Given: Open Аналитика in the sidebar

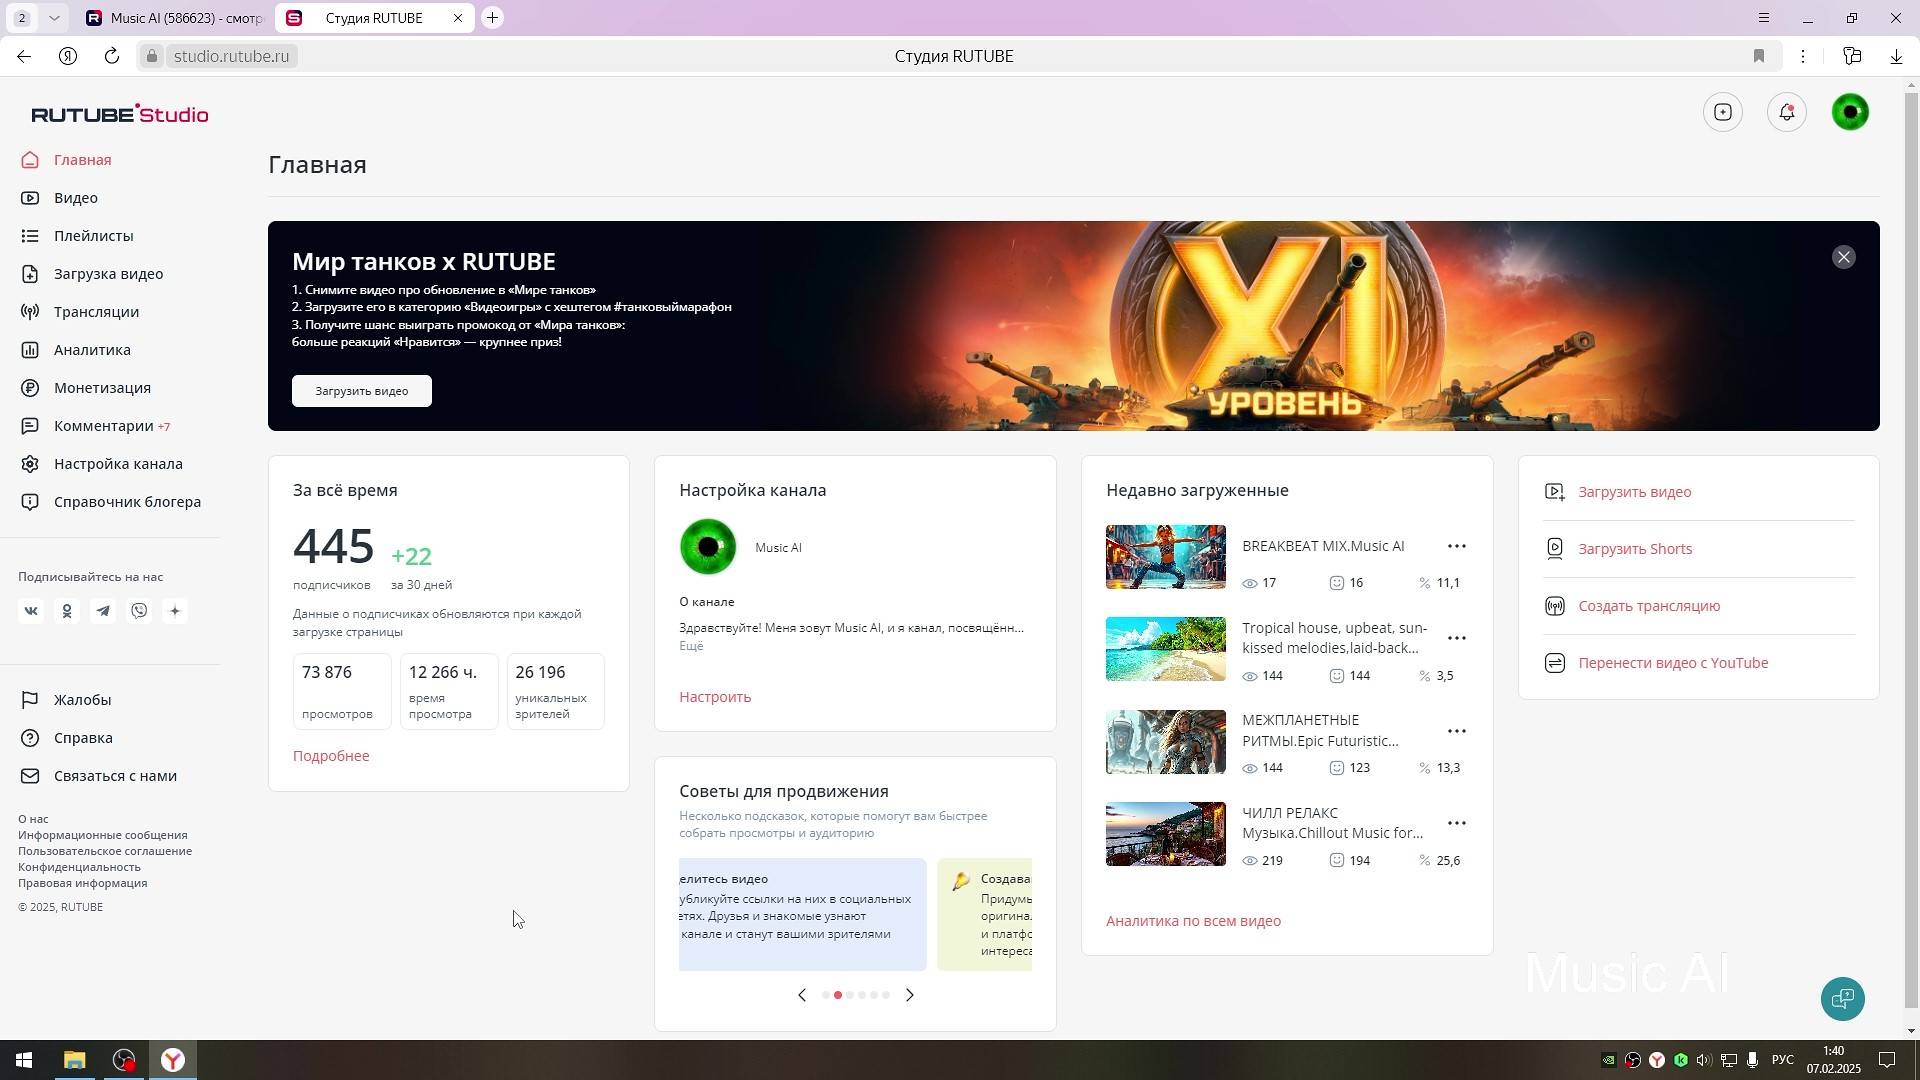Looking at the screenshot, I should coord(92,350).
